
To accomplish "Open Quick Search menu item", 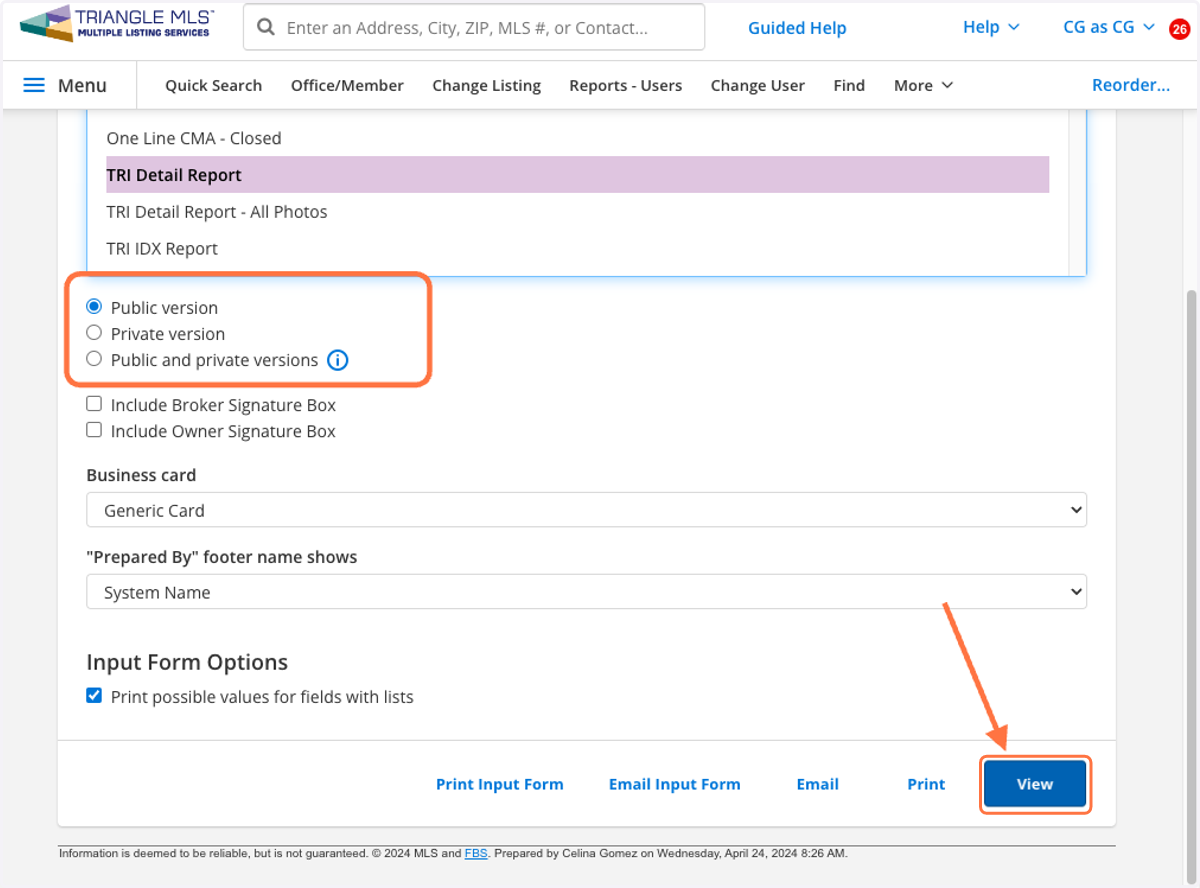I will (x=213, y=85).
